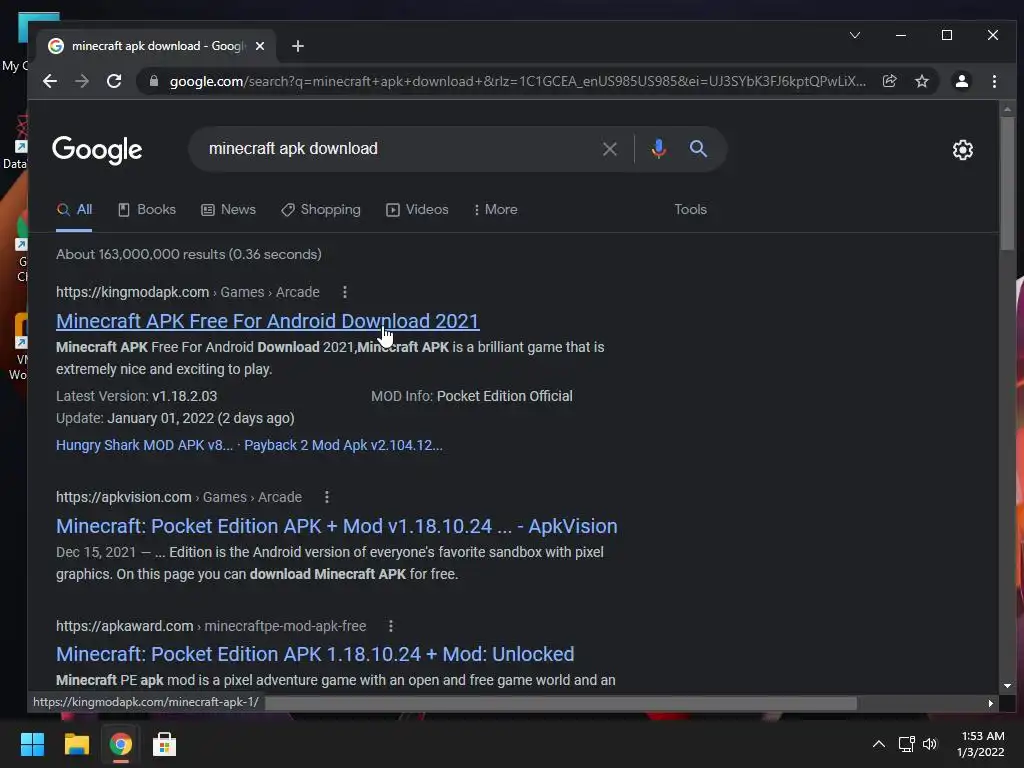
Task: Click the About 163,000,000 results text
Action: pyautogui.click(x=189, y=254)
